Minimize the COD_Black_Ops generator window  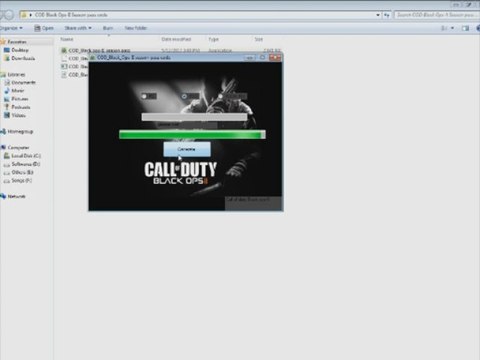point(249,58)
